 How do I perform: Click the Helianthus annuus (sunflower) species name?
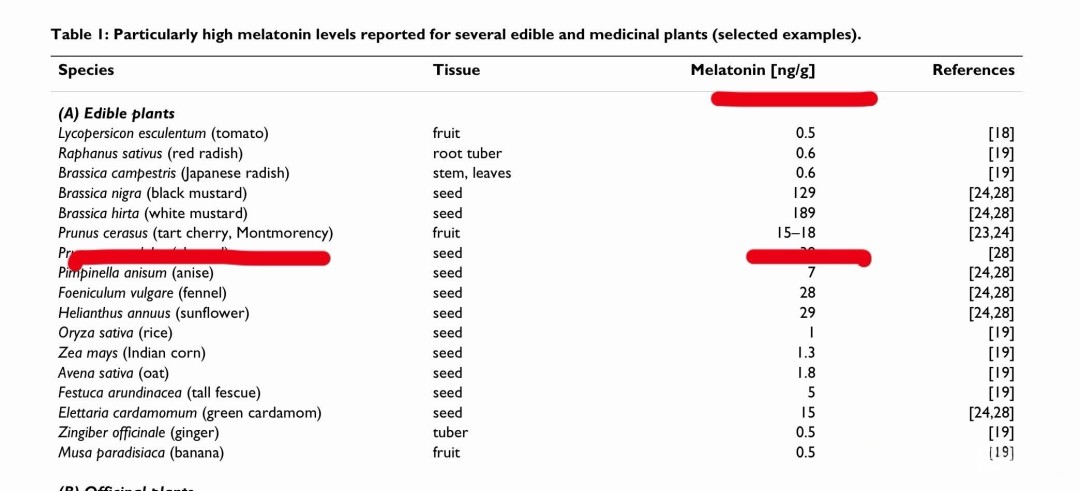[x=153, y=313]
